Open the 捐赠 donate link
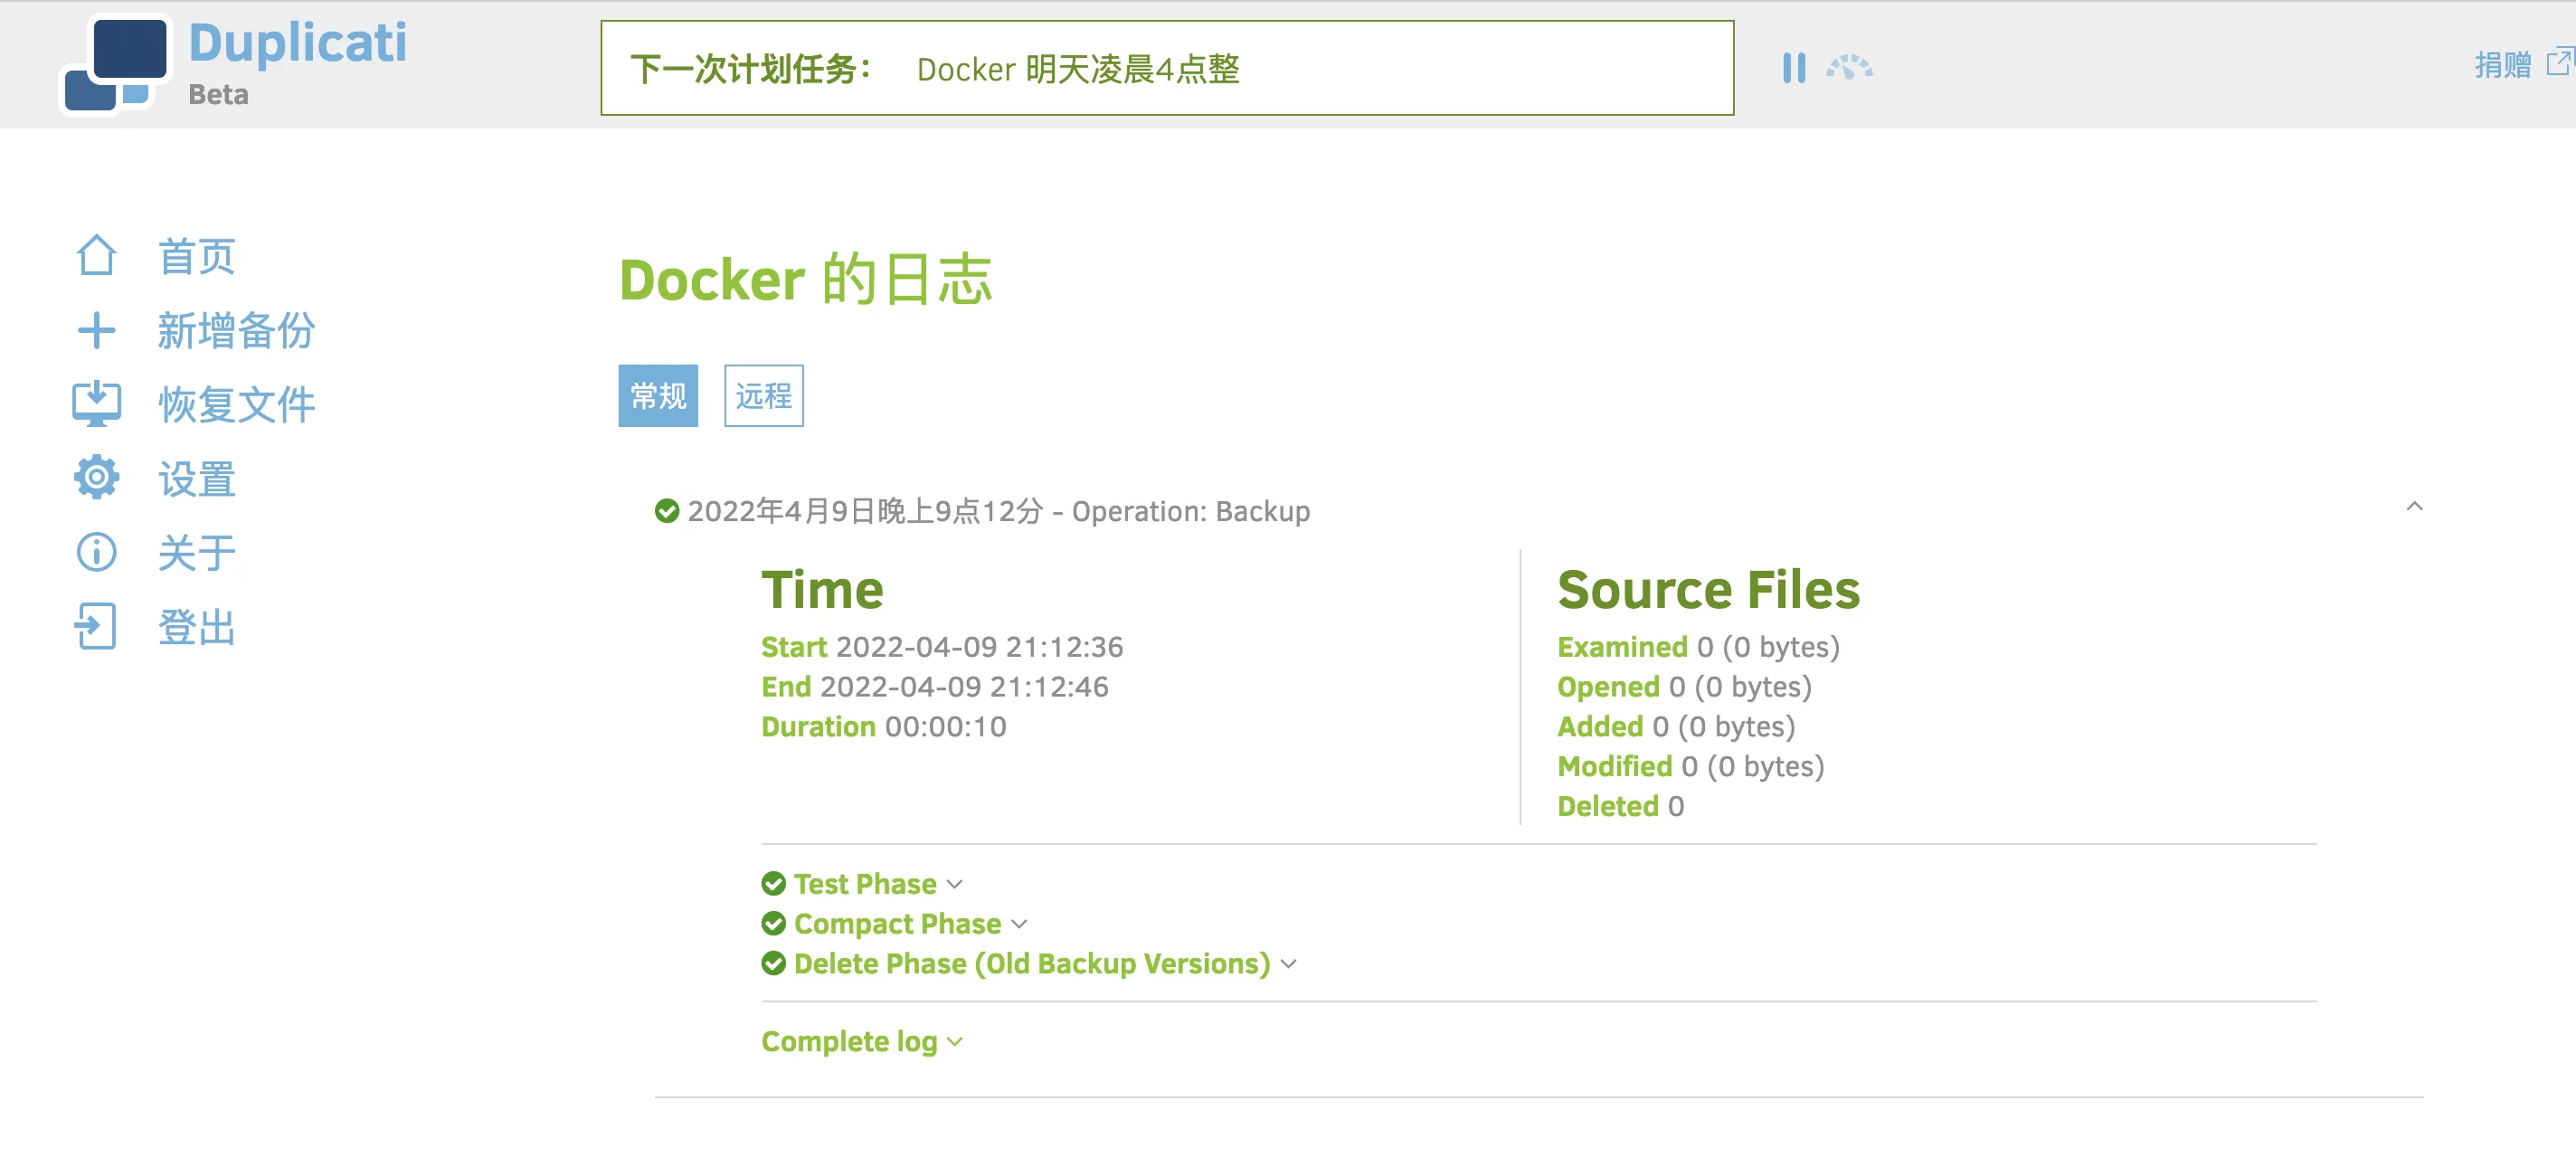Viewport: 2576px width, 1167px height. tap(2503, 65)
